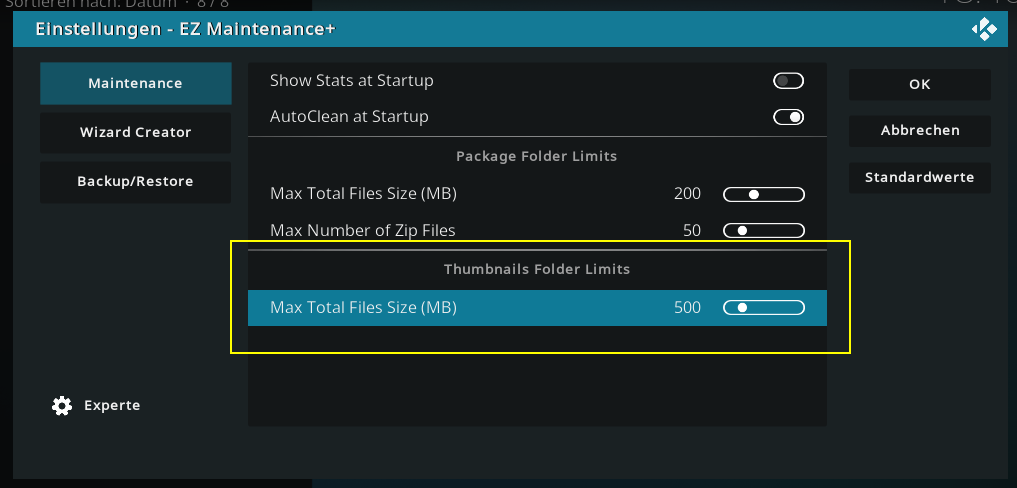Switch to Wizard Creator tab
The width and height of the screenshot is (1017, 488).
click(x=136, y=133)
